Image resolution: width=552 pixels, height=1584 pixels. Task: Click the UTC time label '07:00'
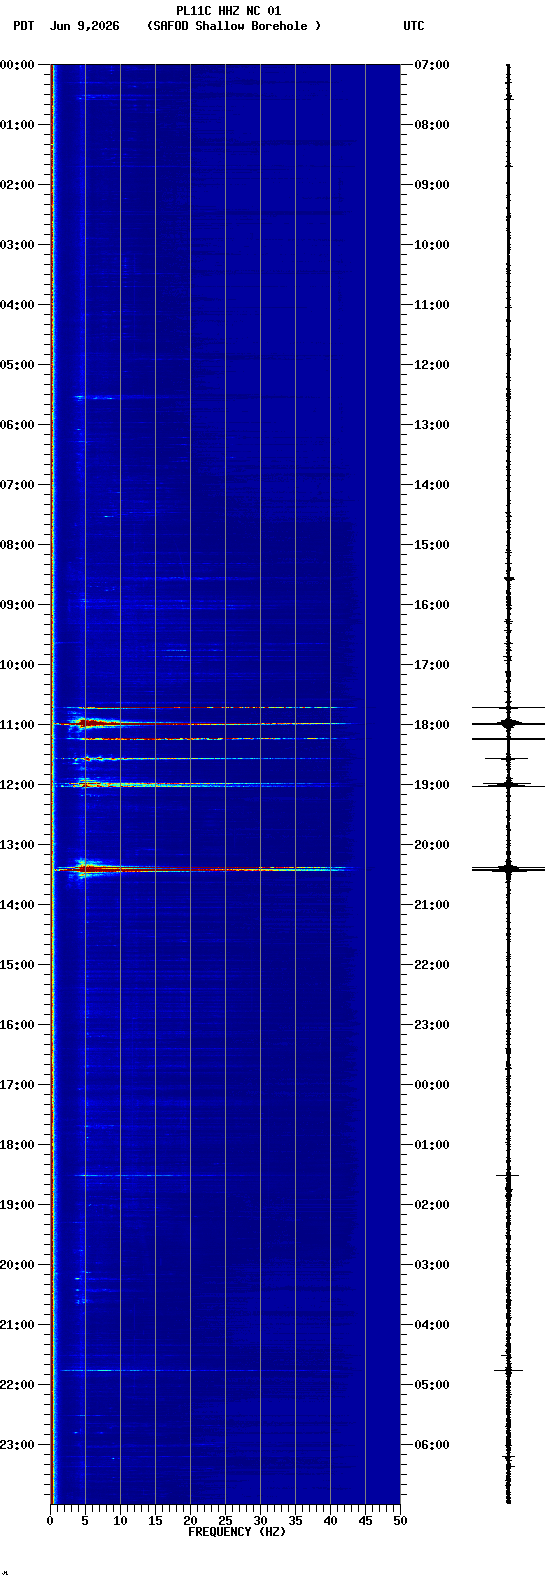[x=432, y=65]
